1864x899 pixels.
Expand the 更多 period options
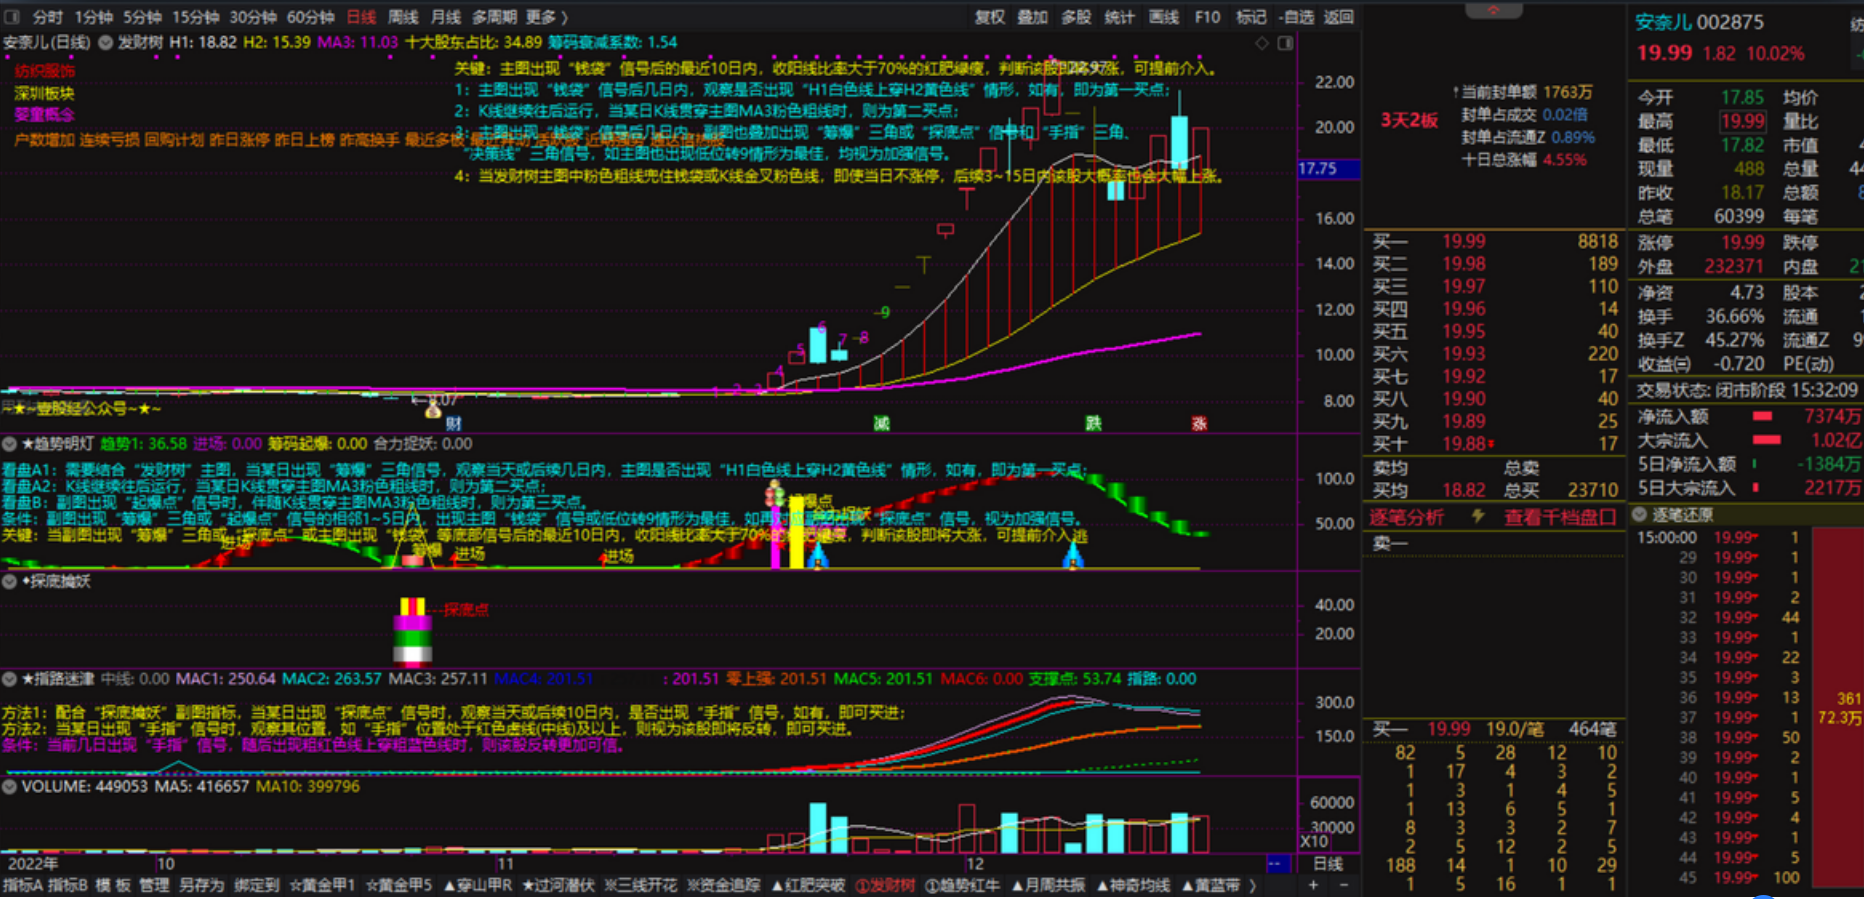pos(546,17)
